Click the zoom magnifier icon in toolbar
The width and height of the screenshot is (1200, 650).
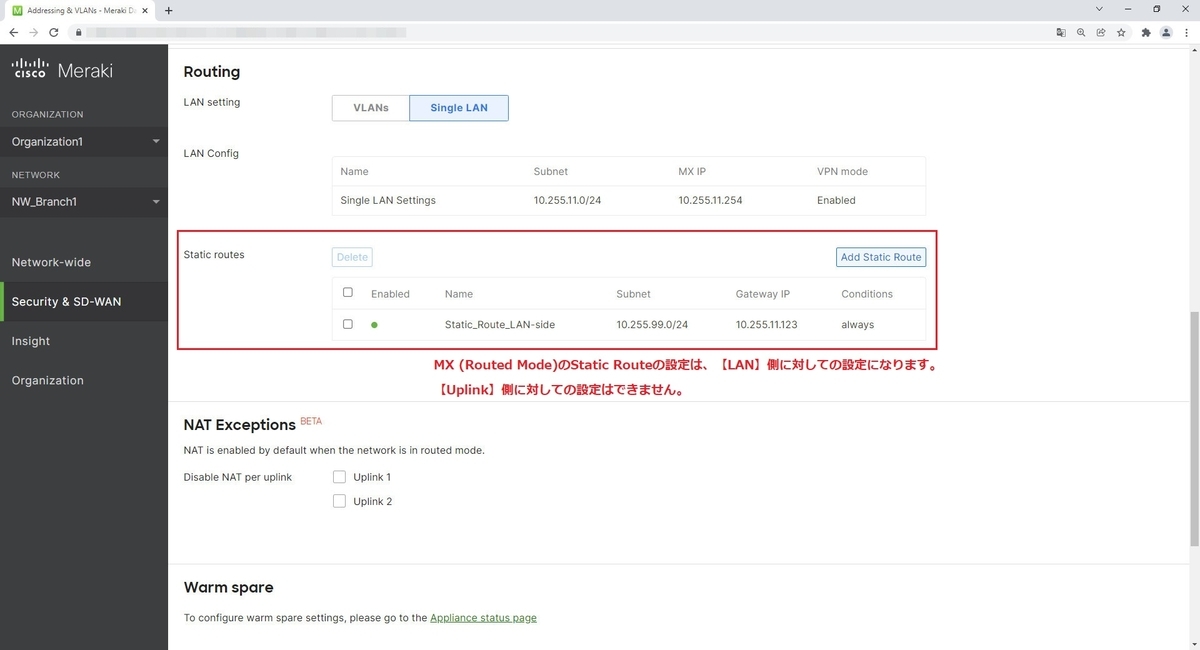click(x=1081, y=32)
